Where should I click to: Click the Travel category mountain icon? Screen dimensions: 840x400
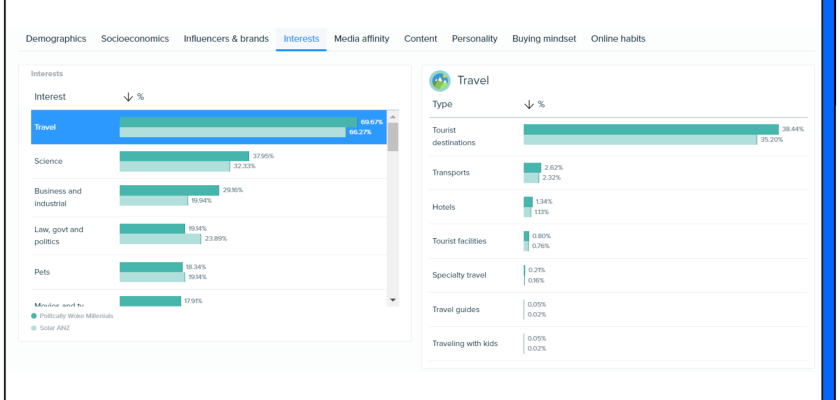[440, 81]
